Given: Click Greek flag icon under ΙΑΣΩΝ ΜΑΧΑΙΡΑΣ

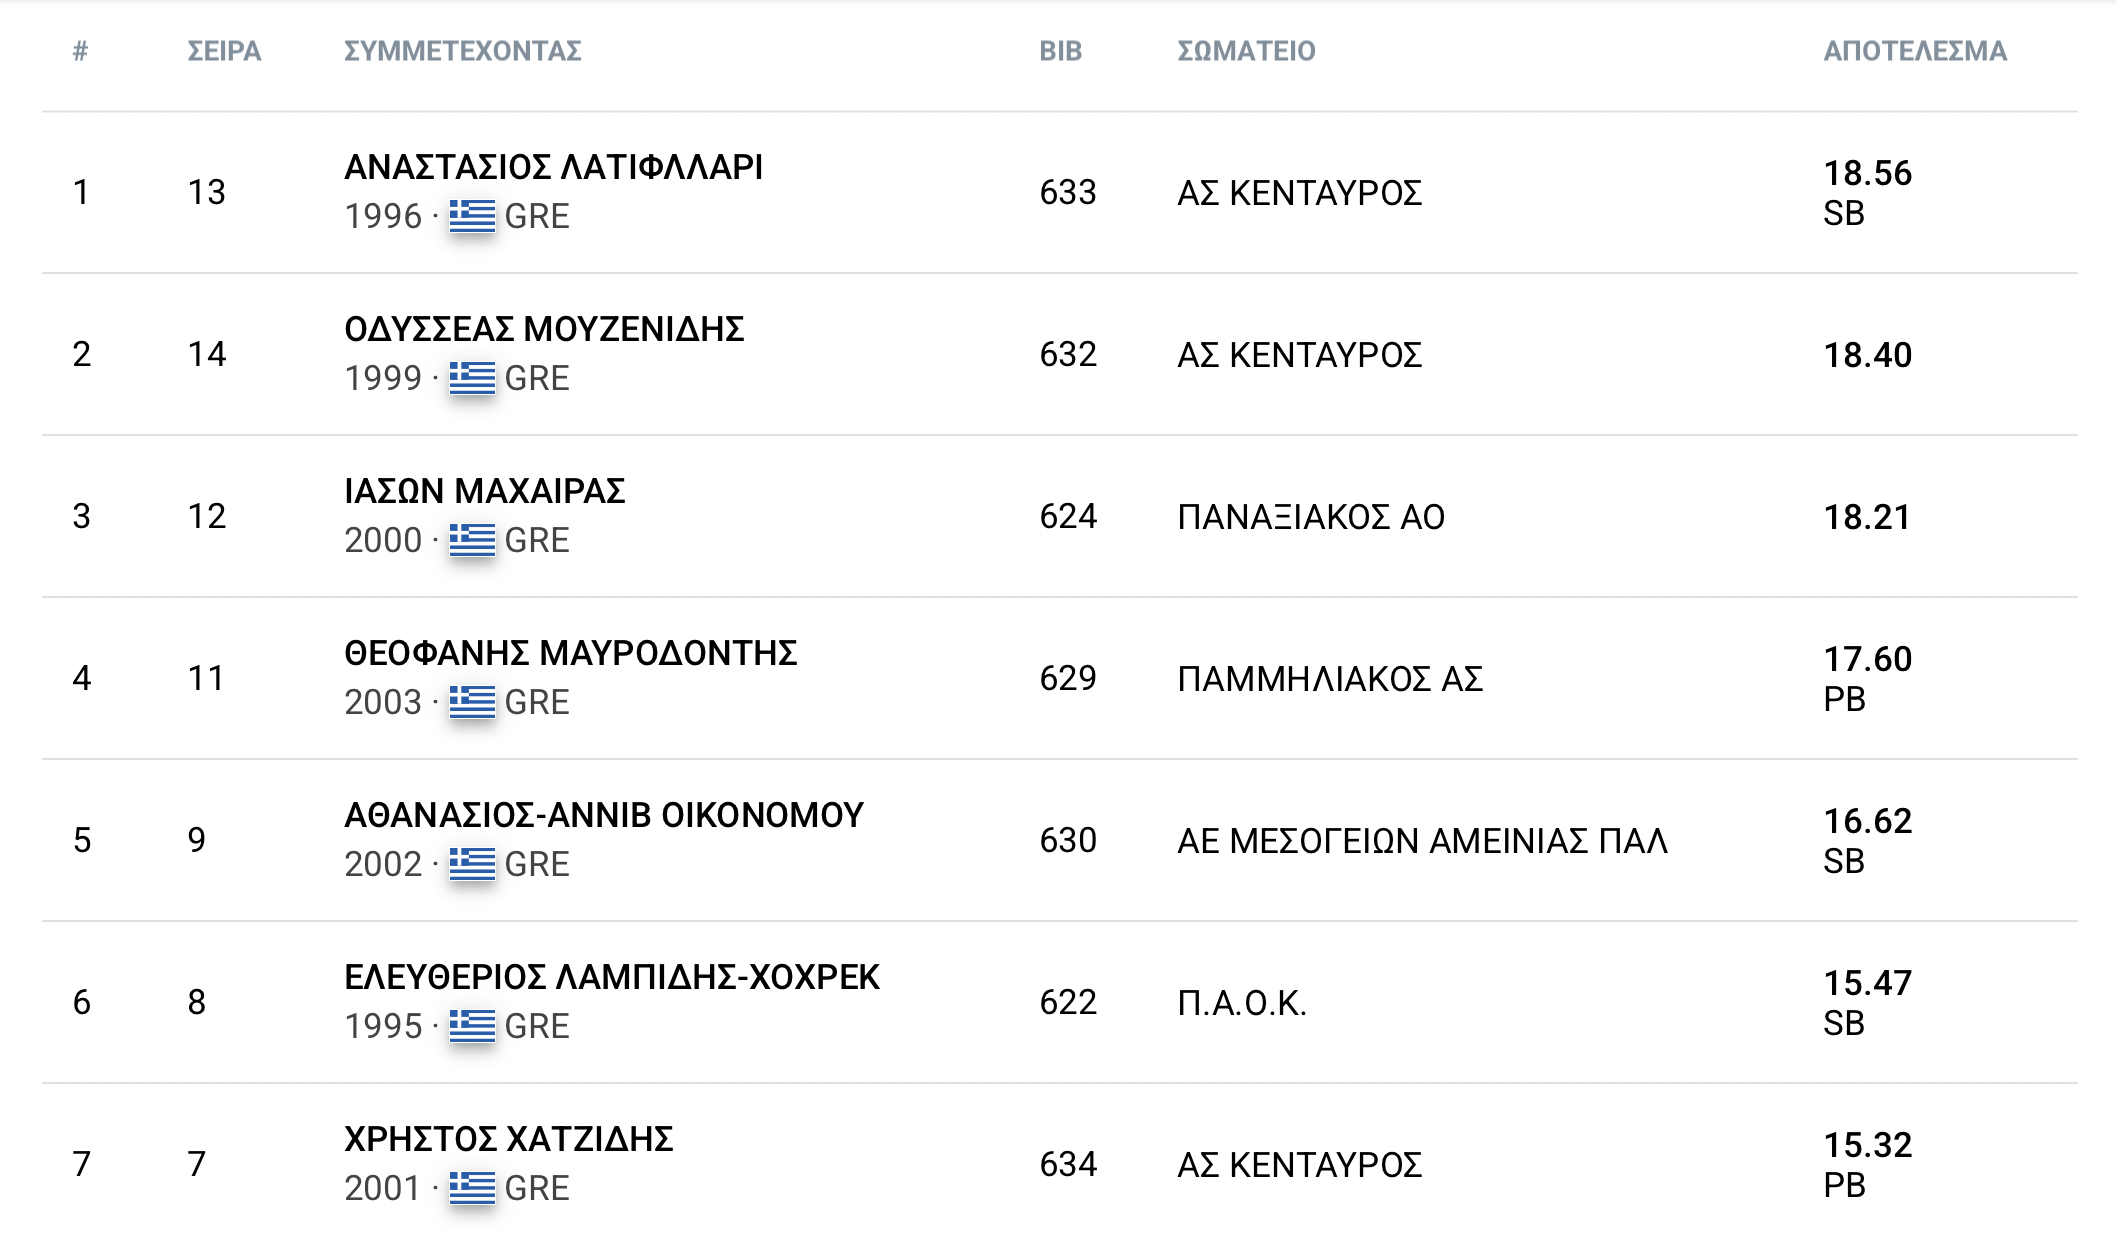Looking at the screenshot, I should pos(472,539).
